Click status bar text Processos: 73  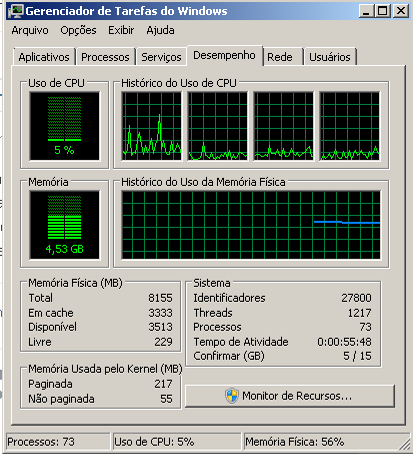(41, 442)
